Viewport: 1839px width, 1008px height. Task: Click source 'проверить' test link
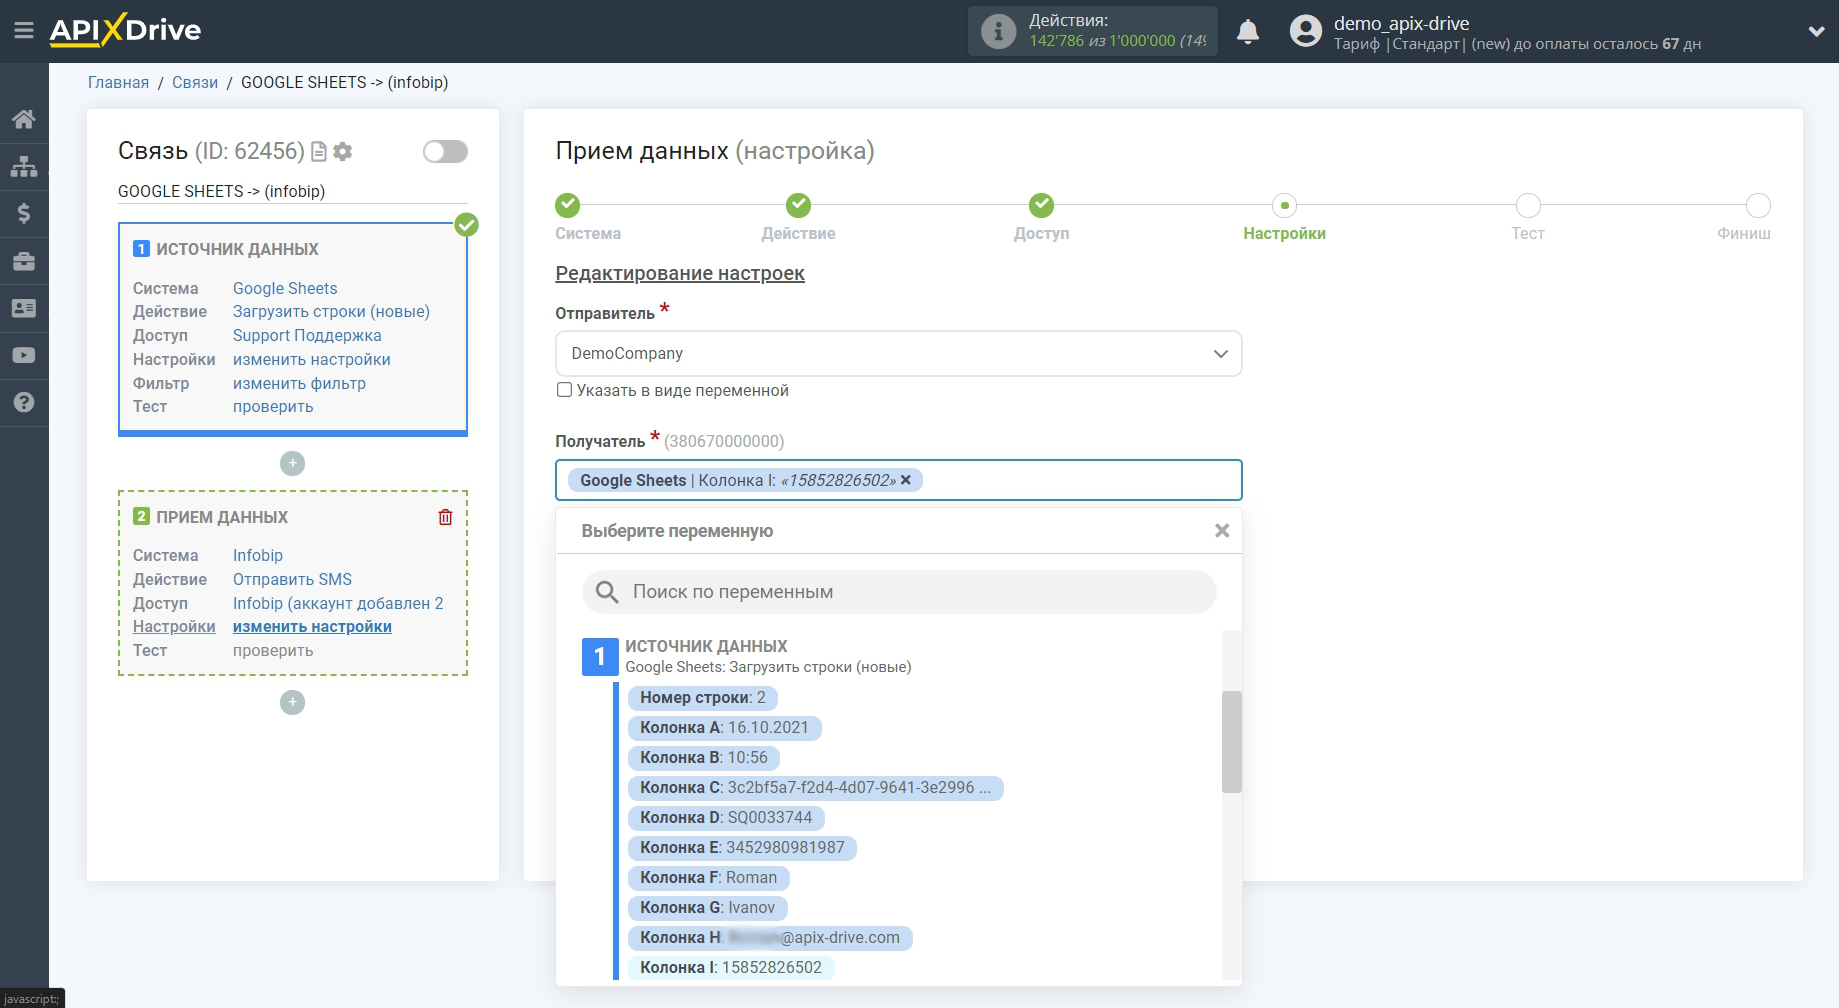click(273, 406)
